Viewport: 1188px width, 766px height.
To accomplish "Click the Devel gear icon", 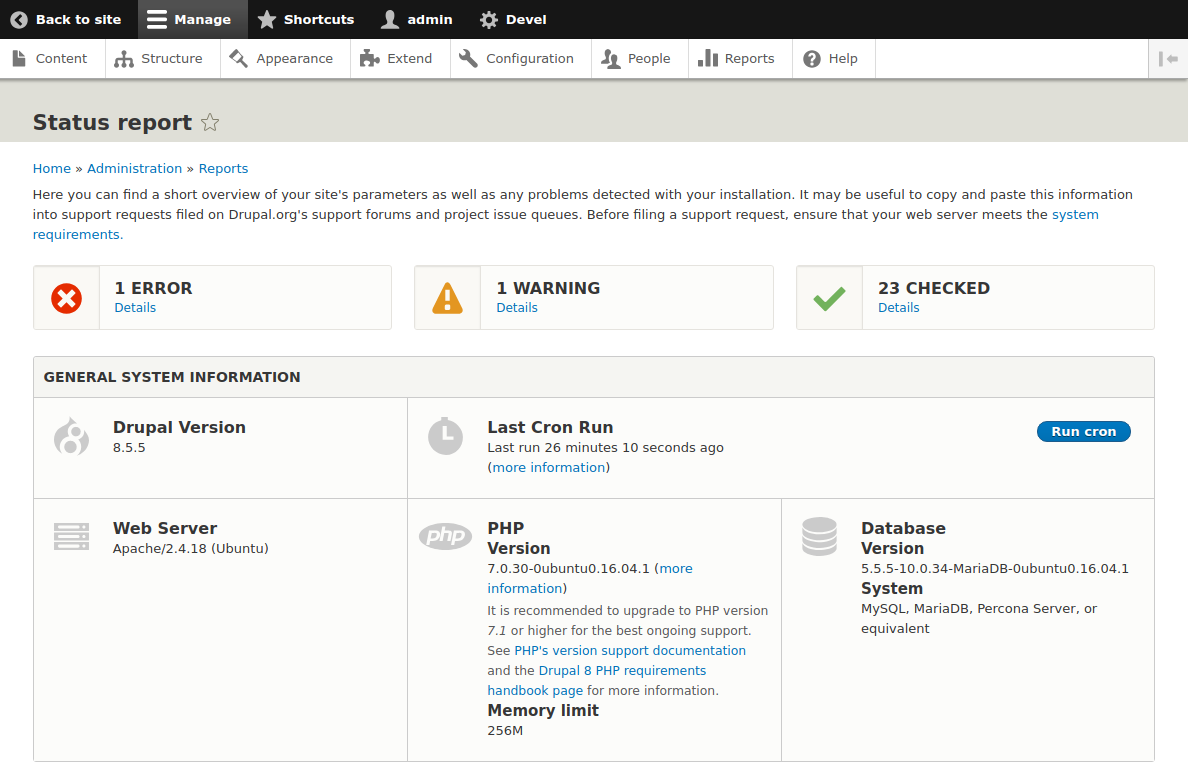I will click(489, 20).
